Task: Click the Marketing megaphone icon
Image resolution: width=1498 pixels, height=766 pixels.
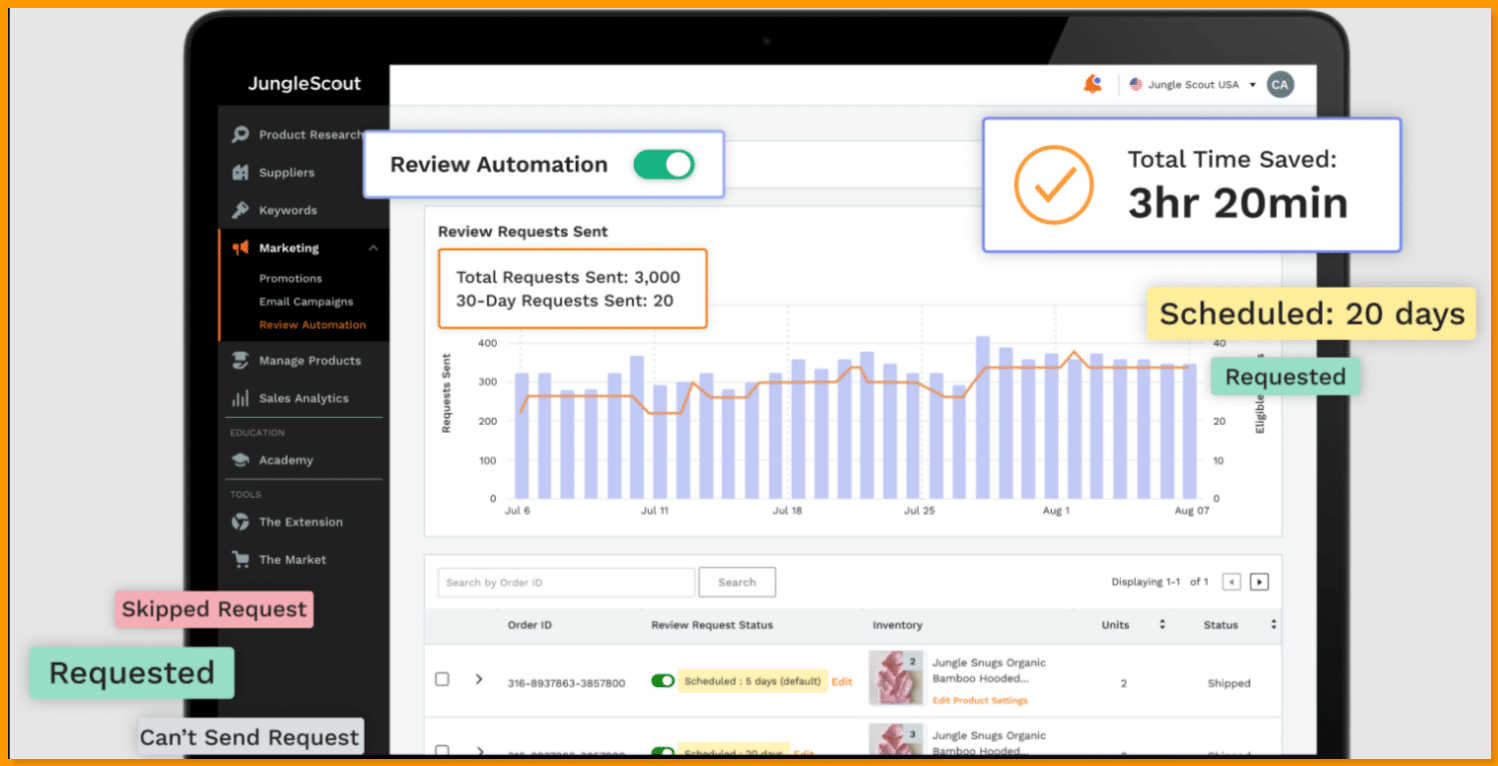Action: pos(240,248)
